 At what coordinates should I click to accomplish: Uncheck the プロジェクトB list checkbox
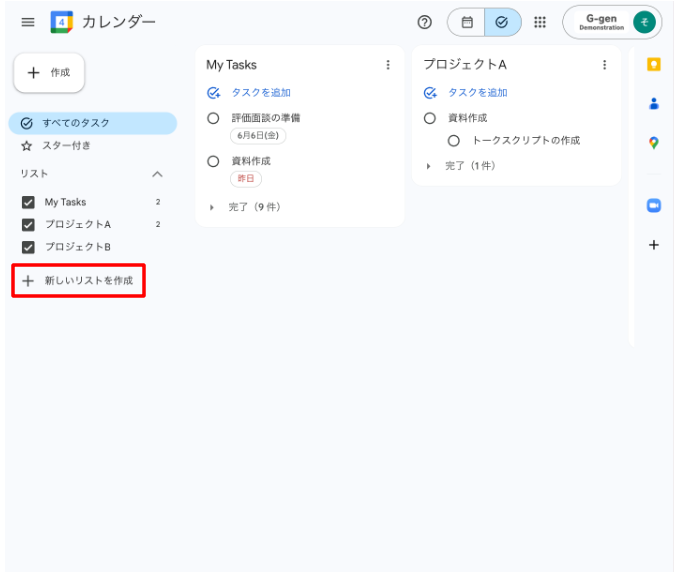coord(28,247)
